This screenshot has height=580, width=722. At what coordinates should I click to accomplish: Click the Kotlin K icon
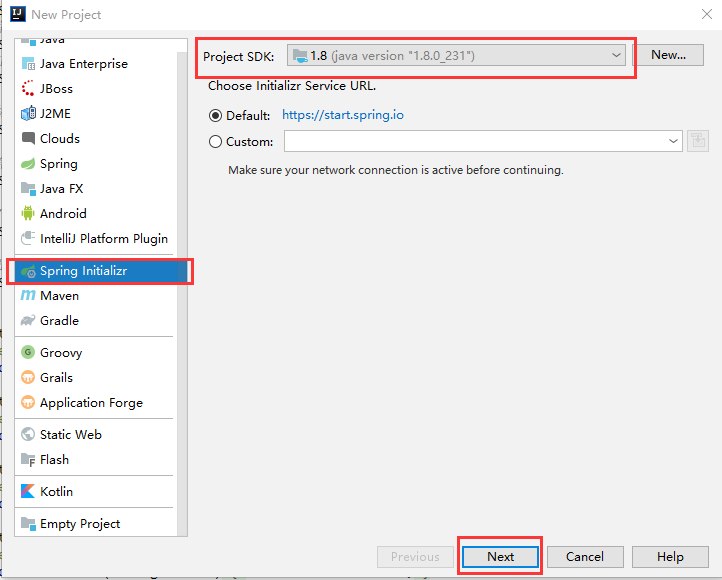point(28,491)
